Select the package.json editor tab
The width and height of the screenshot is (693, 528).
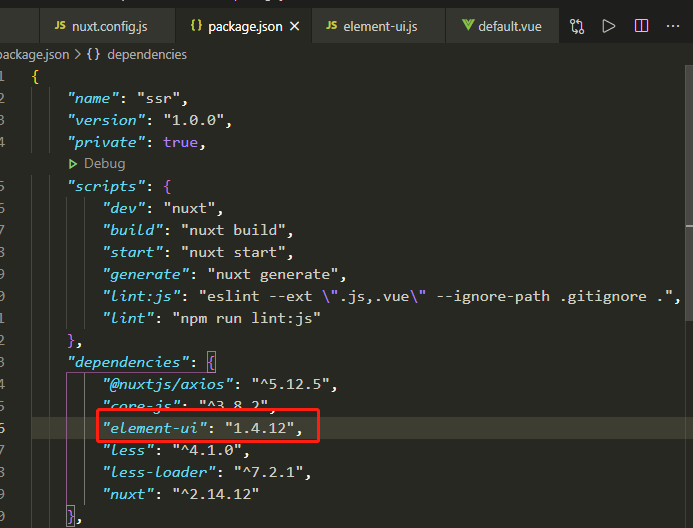click(x=244, y=26)
